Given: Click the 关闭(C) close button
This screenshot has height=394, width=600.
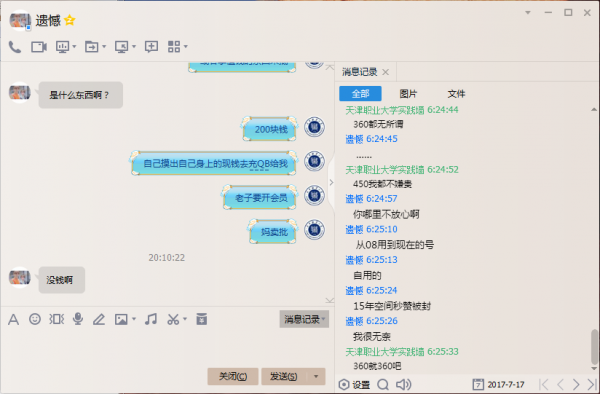Looking at the screenshot, I should pyautogui.click(x=233, y=376).
